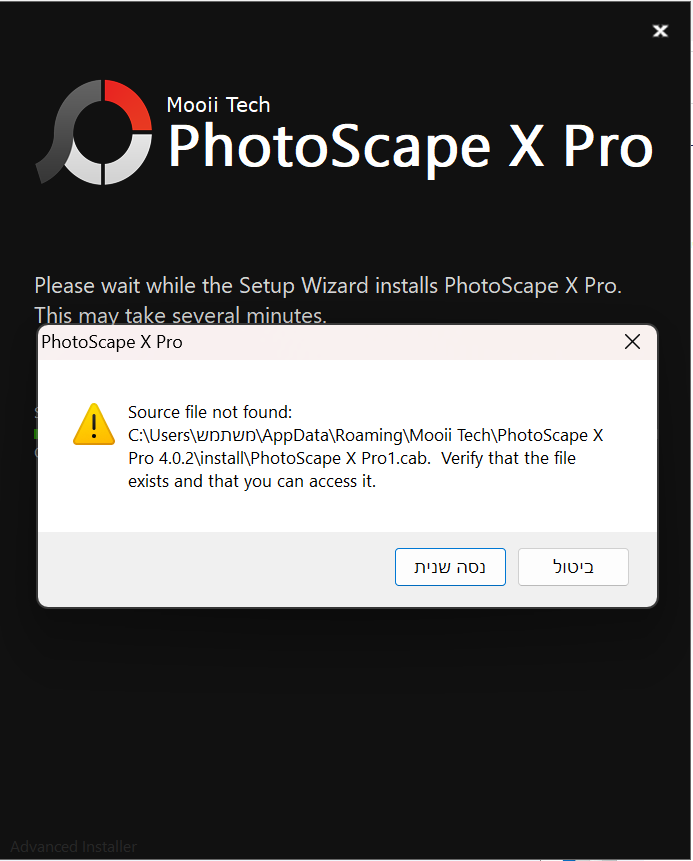Click the PhotoScape circular logo icon
The width and height of the screenshot is (693, 861).
(94, 132)
